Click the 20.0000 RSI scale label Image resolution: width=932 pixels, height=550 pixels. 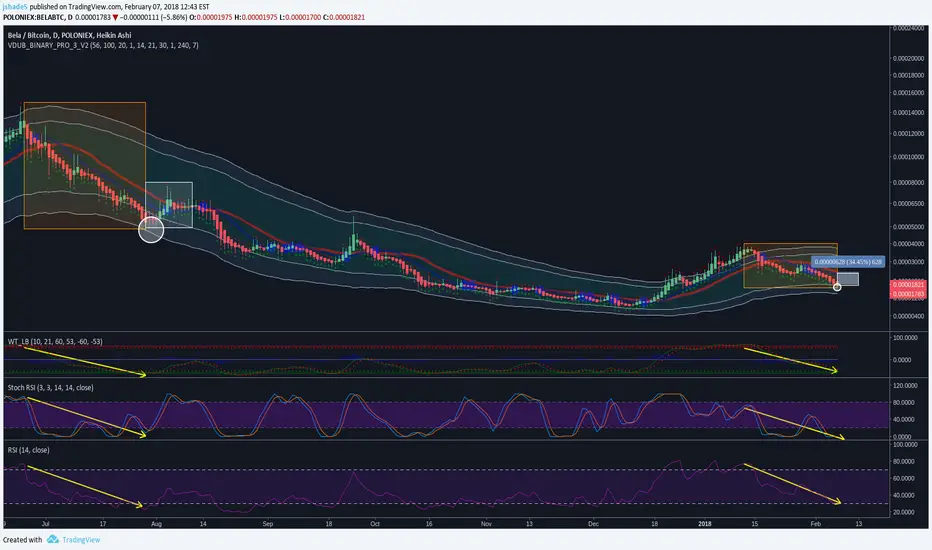coord(906,512)
